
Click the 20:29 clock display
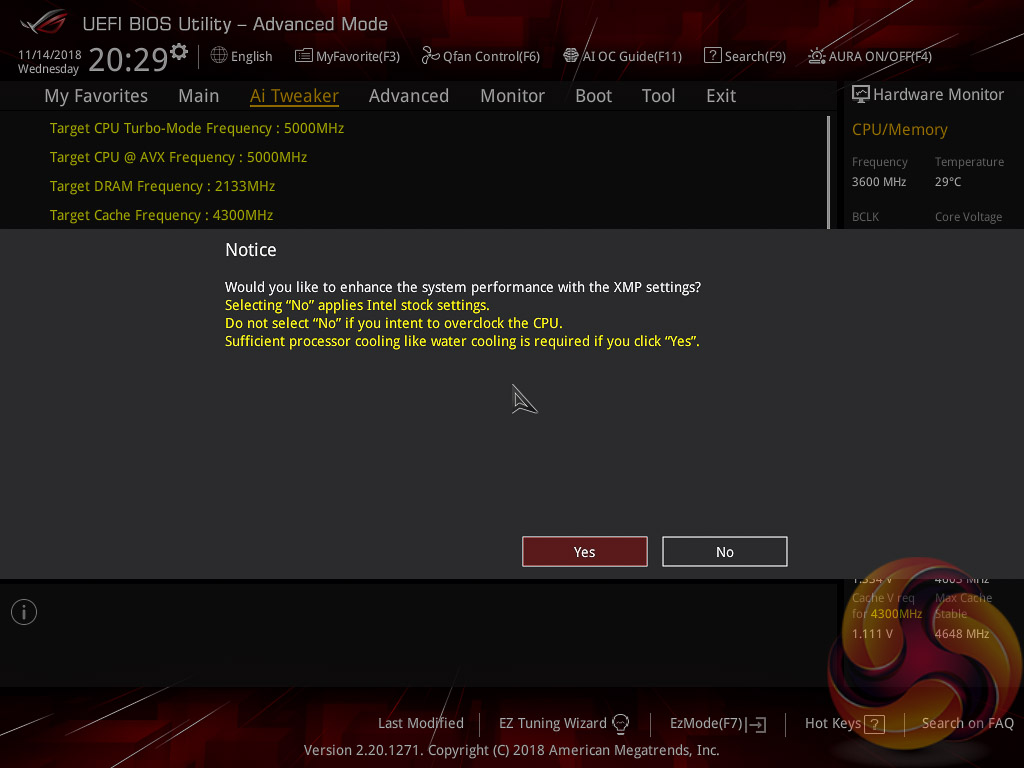pyautogui.click(x=128, y=59)
